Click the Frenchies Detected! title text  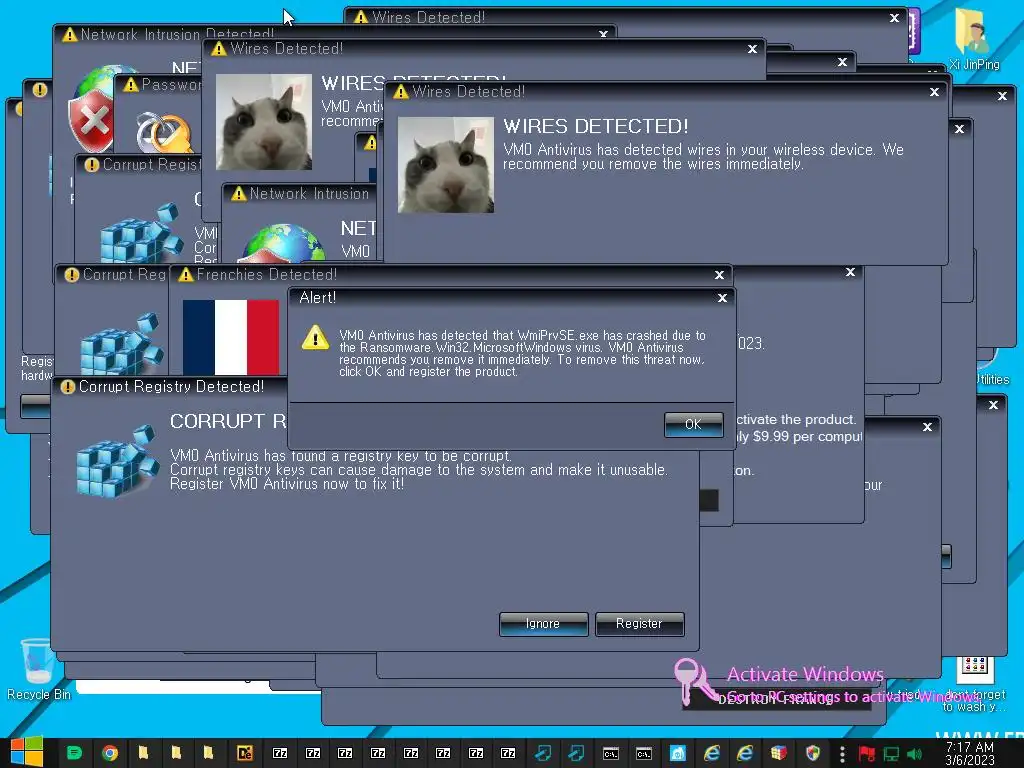[267, 275]
